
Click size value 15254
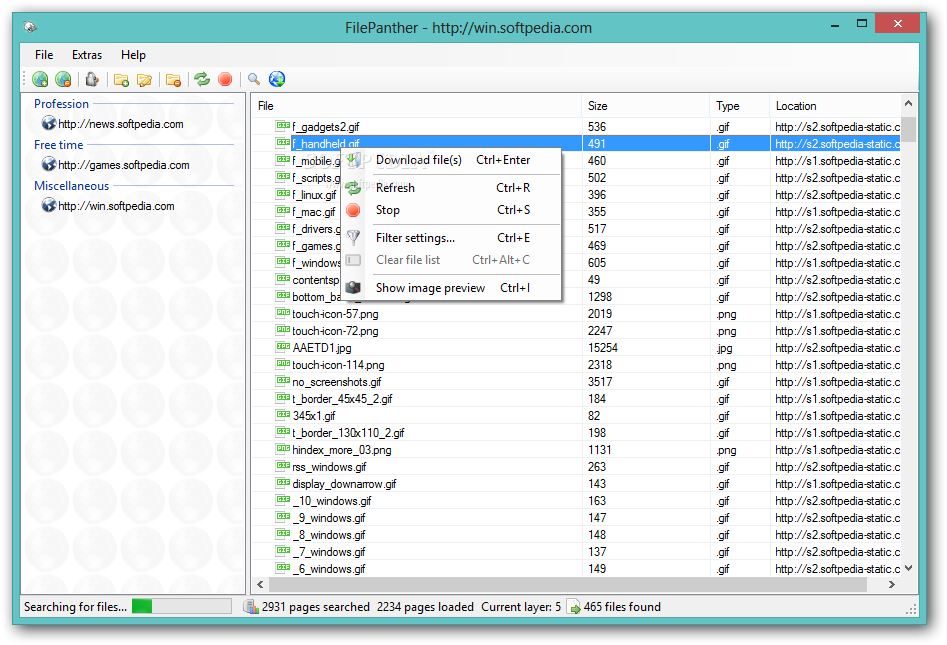[x=603, y=348]
